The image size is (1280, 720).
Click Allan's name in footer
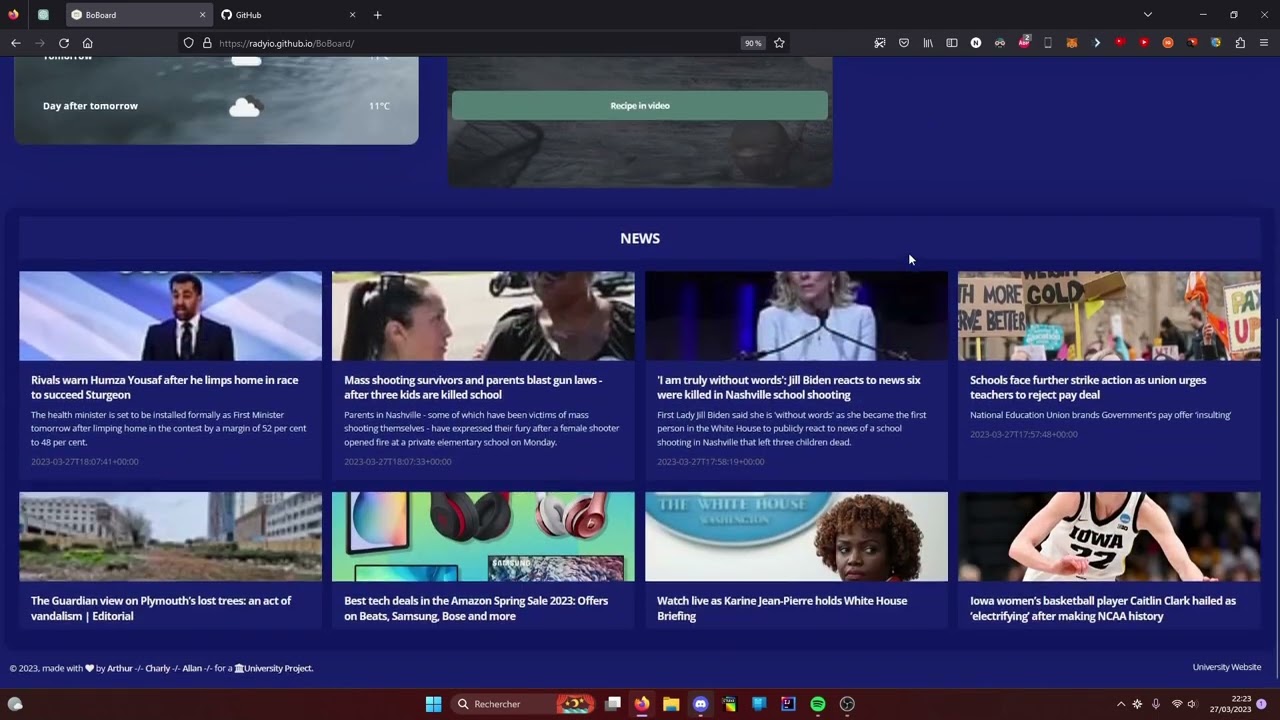click(x=192, y=668)
